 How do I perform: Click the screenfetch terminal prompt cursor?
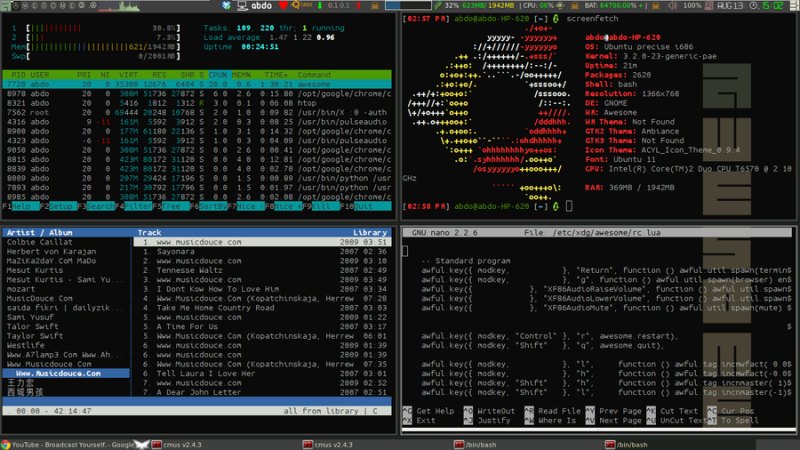tap(569, 206)
